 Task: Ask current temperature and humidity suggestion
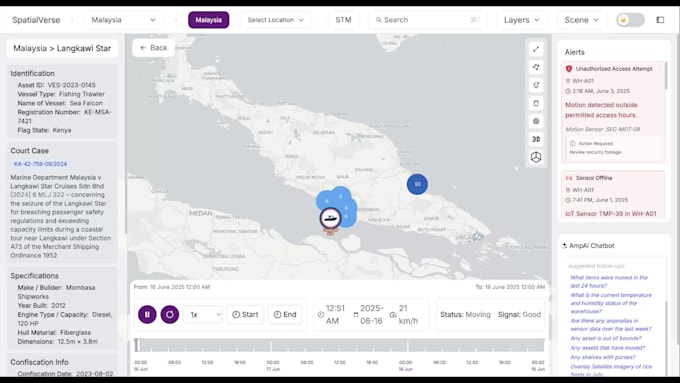(611, 303)
